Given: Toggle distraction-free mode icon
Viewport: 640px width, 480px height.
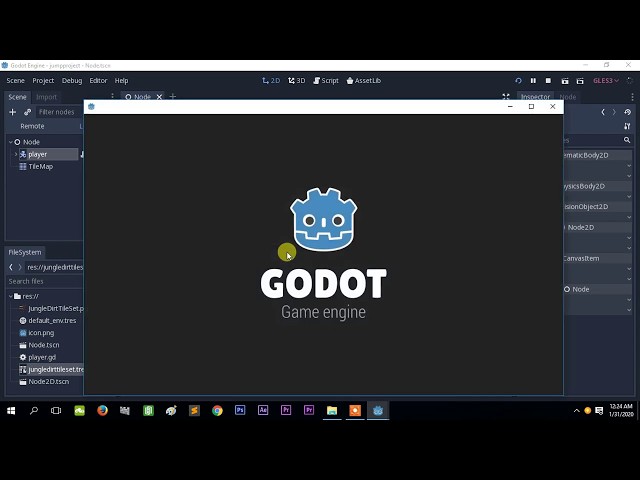Looking at the screenshot, I should [x=506, y=97].
